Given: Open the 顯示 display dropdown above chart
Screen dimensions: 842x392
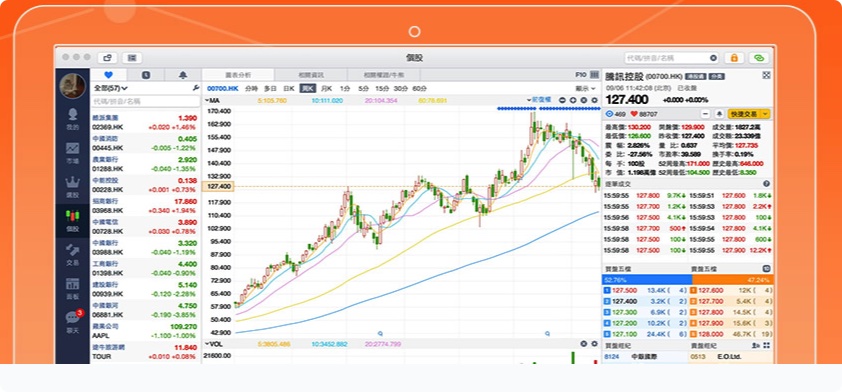Looking at the screenshot, I should click(585, 88).
